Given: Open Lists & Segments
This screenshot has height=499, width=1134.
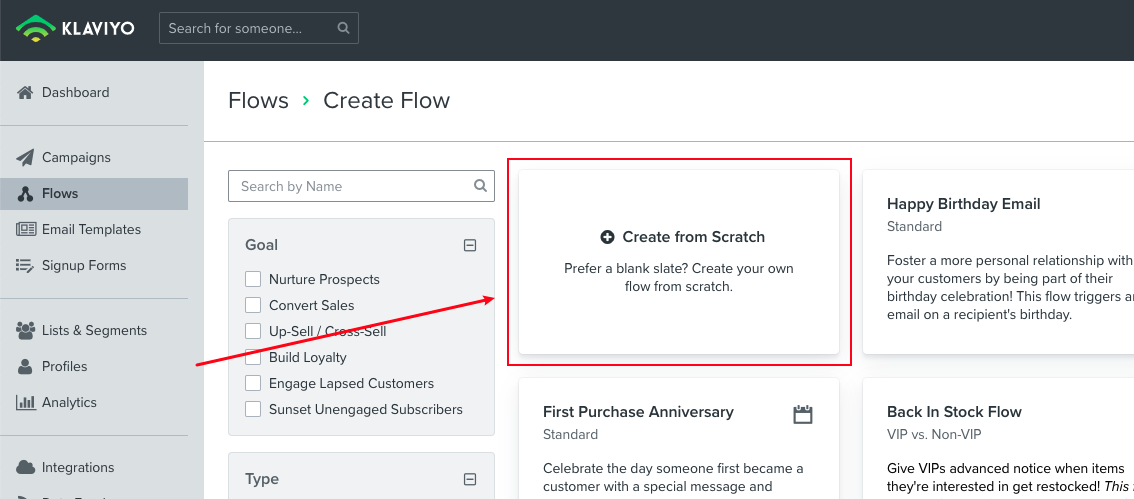Looking at the screenshot, I should (x=94, y=330).
